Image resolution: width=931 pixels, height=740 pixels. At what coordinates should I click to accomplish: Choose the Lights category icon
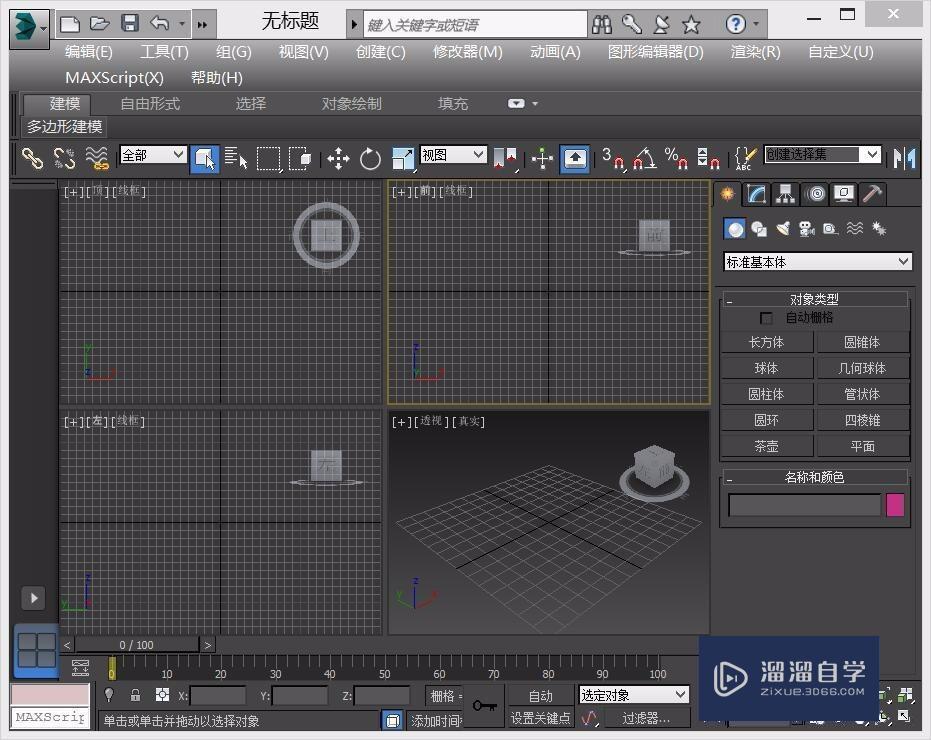[783, 229]
